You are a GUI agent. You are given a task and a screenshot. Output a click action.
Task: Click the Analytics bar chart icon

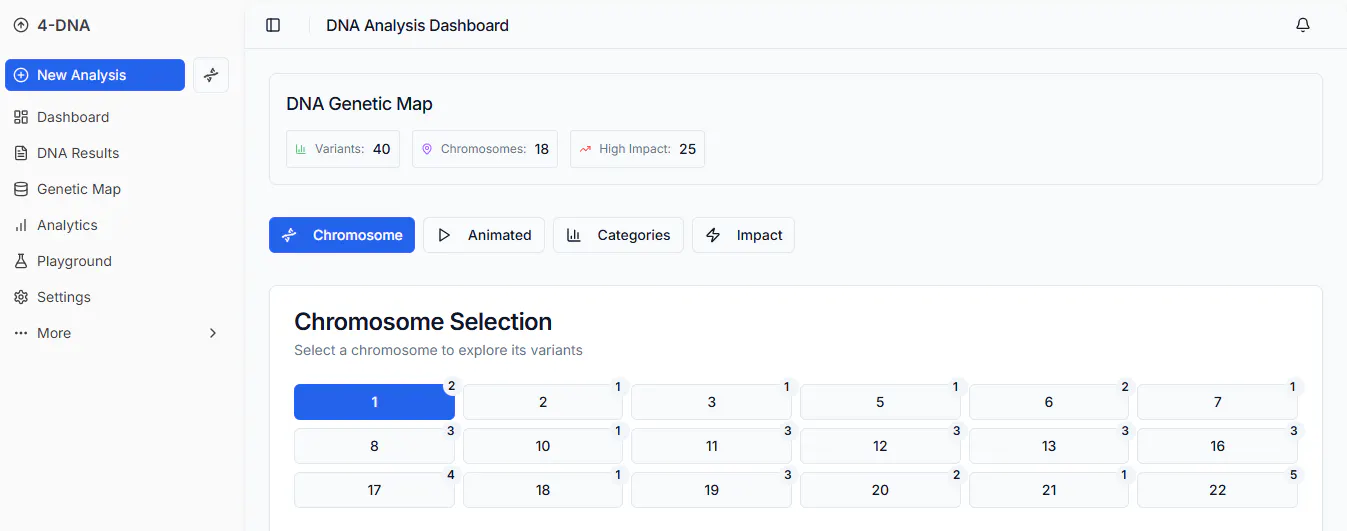[x=21, y=225]
